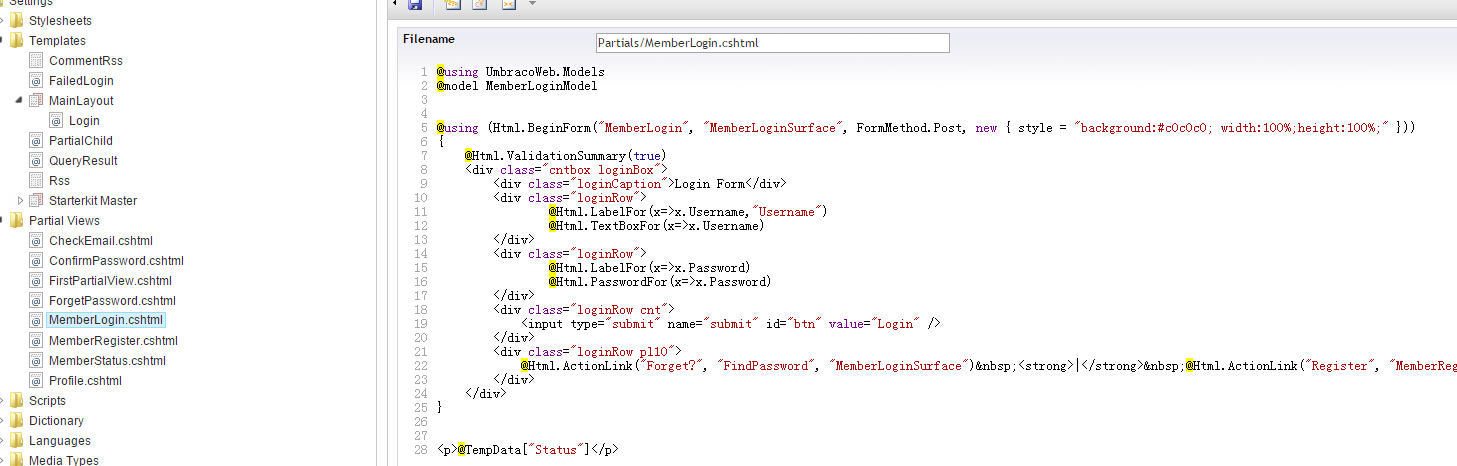Click the "Filename" label
Viewport: 1457px width, 466px height.
coord(429,39)
